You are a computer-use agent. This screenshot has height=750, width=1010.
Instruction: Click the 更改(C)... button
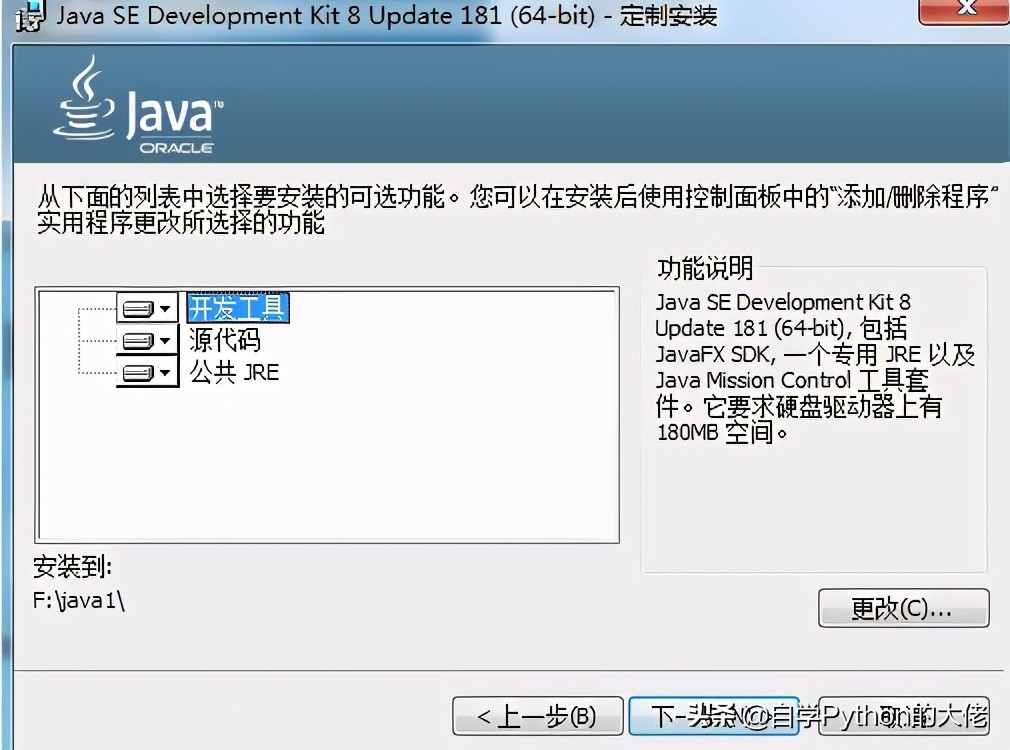903,608
